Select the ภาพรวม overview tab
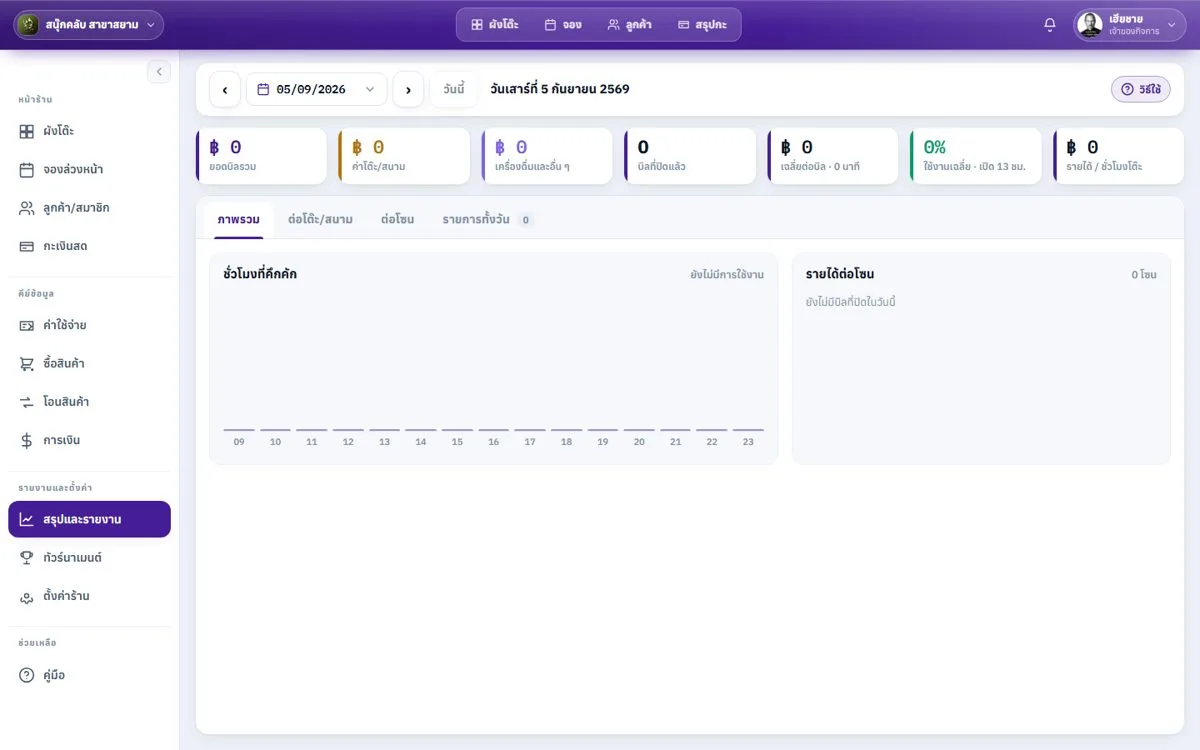This screenshot has width=1200, height=750. 239,219
